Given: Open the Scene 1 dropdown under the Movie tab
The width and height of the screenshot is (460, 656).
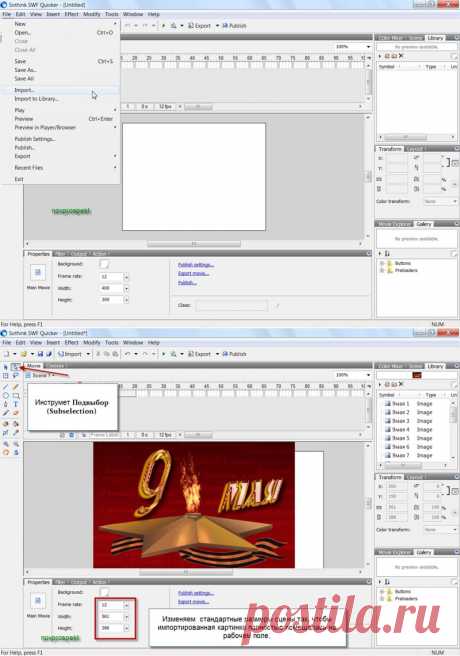Looking at the screenshot, I should coord(53,376).
